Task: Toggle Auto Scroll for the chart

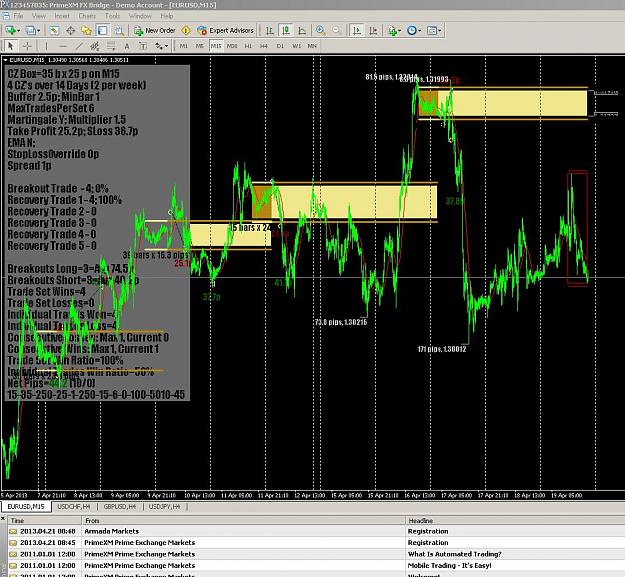Action: click(x=357, y=31)
